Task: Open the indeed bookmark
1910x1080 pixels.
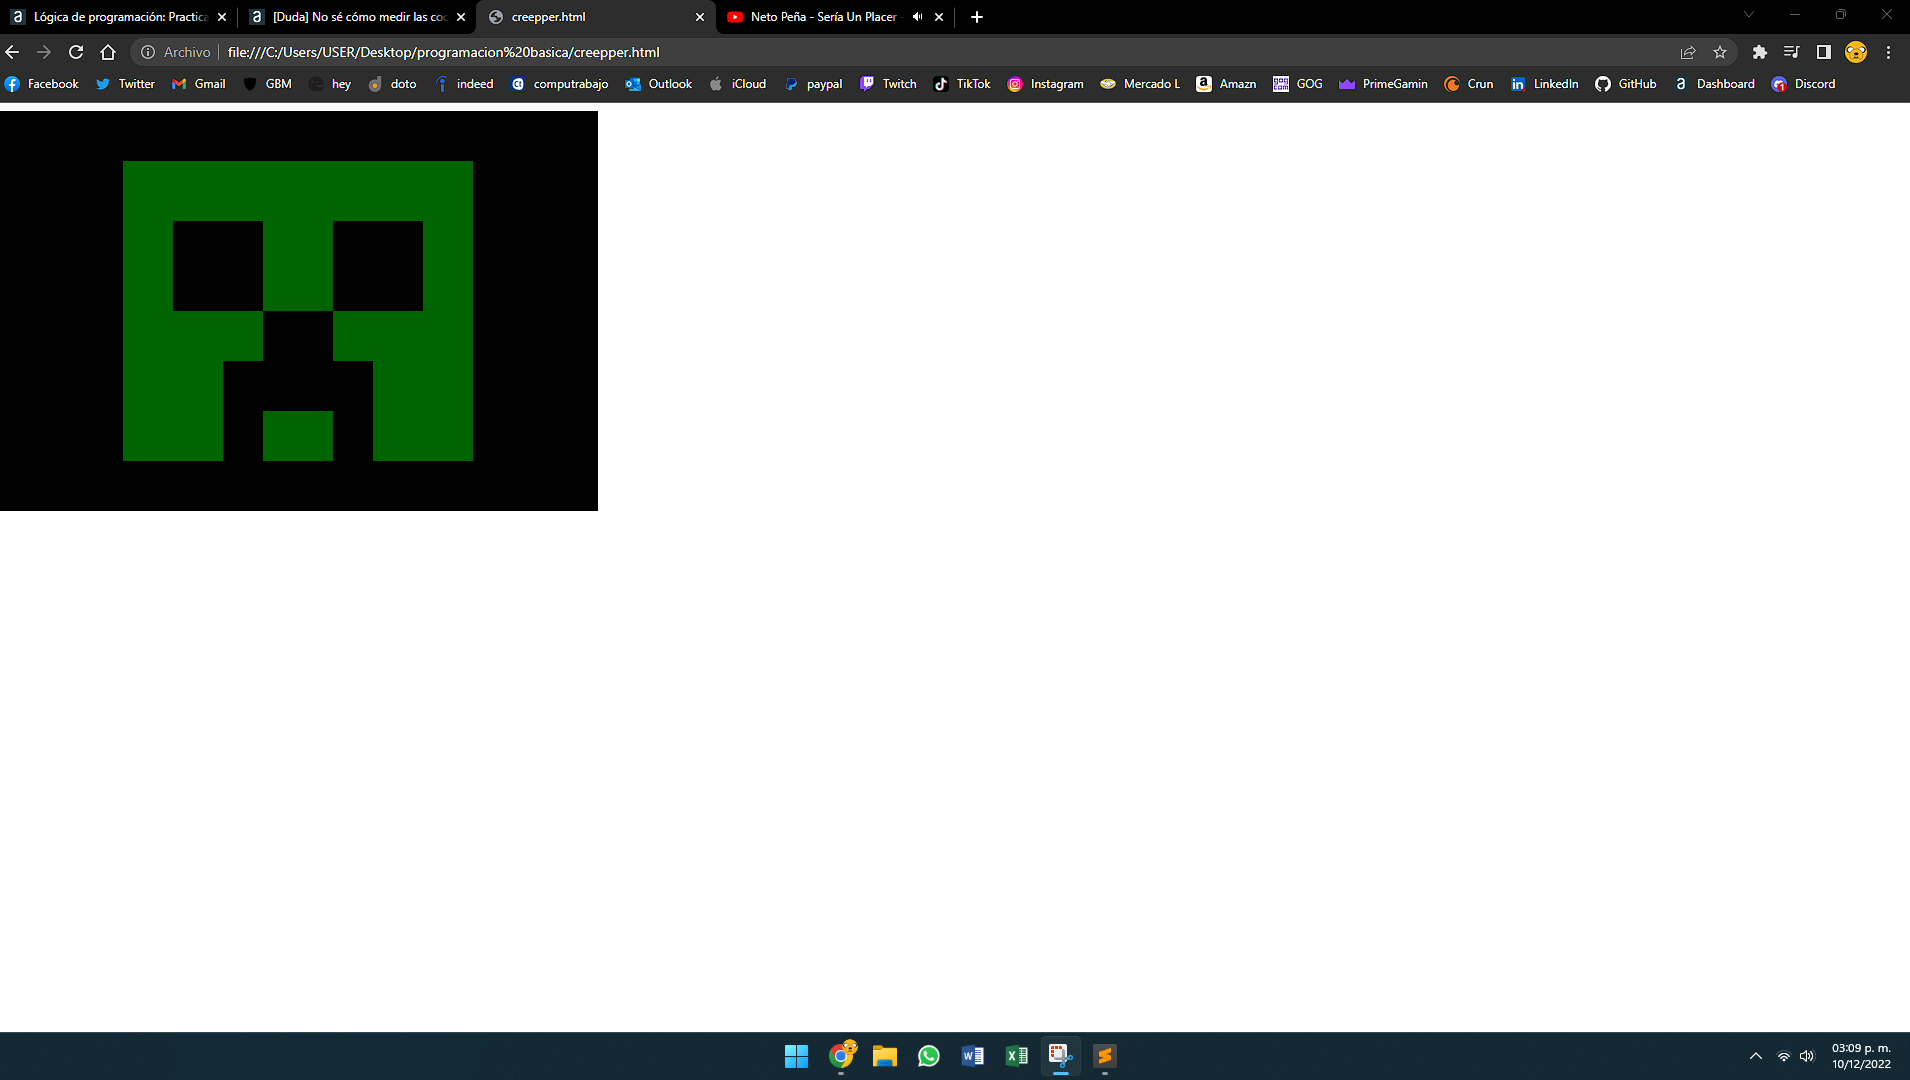Action: (464, 84)
